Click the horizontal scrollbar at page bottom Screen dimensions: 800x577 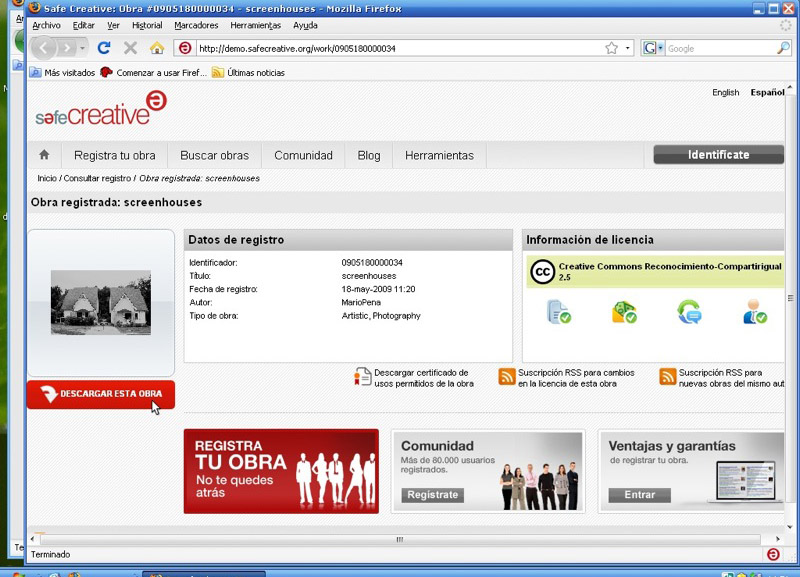pyautogui.click(x=399, y=539)
